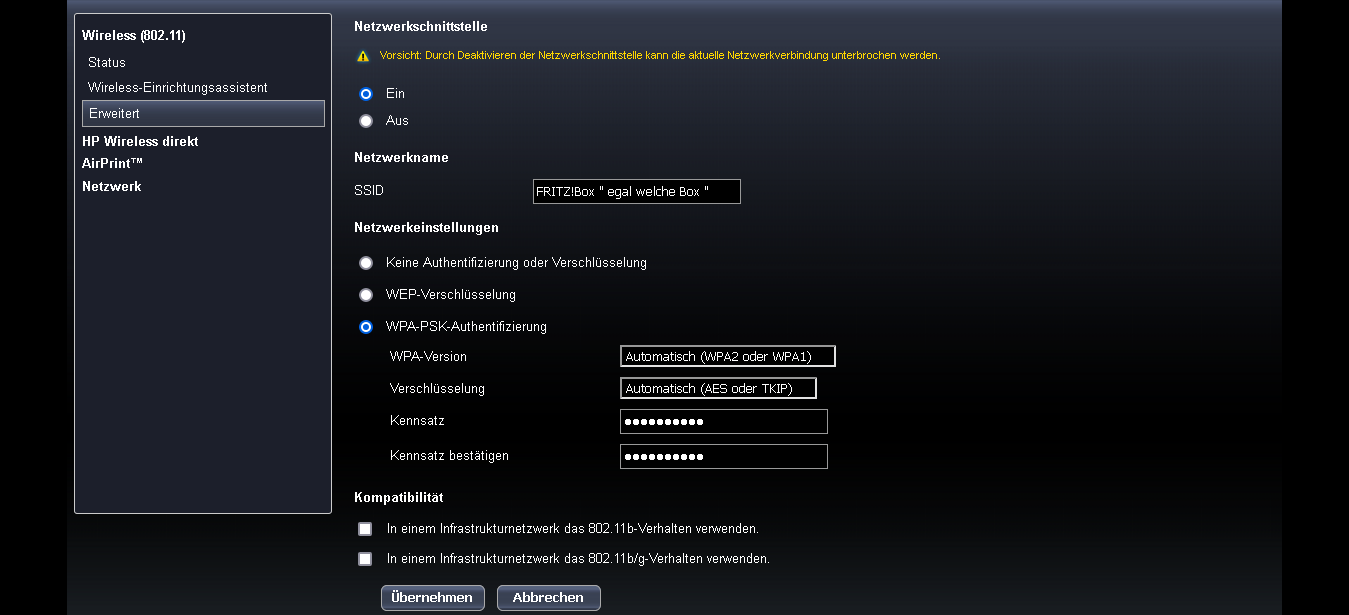Focus the Kennsatz password field
Screen dimensions: 1349x615
pos(723,421)
